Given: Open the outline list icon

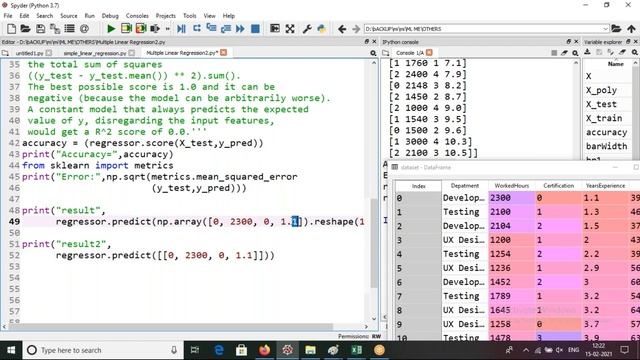Looking at the screenshot, I should pyautogui.click(x=69, y=29).
